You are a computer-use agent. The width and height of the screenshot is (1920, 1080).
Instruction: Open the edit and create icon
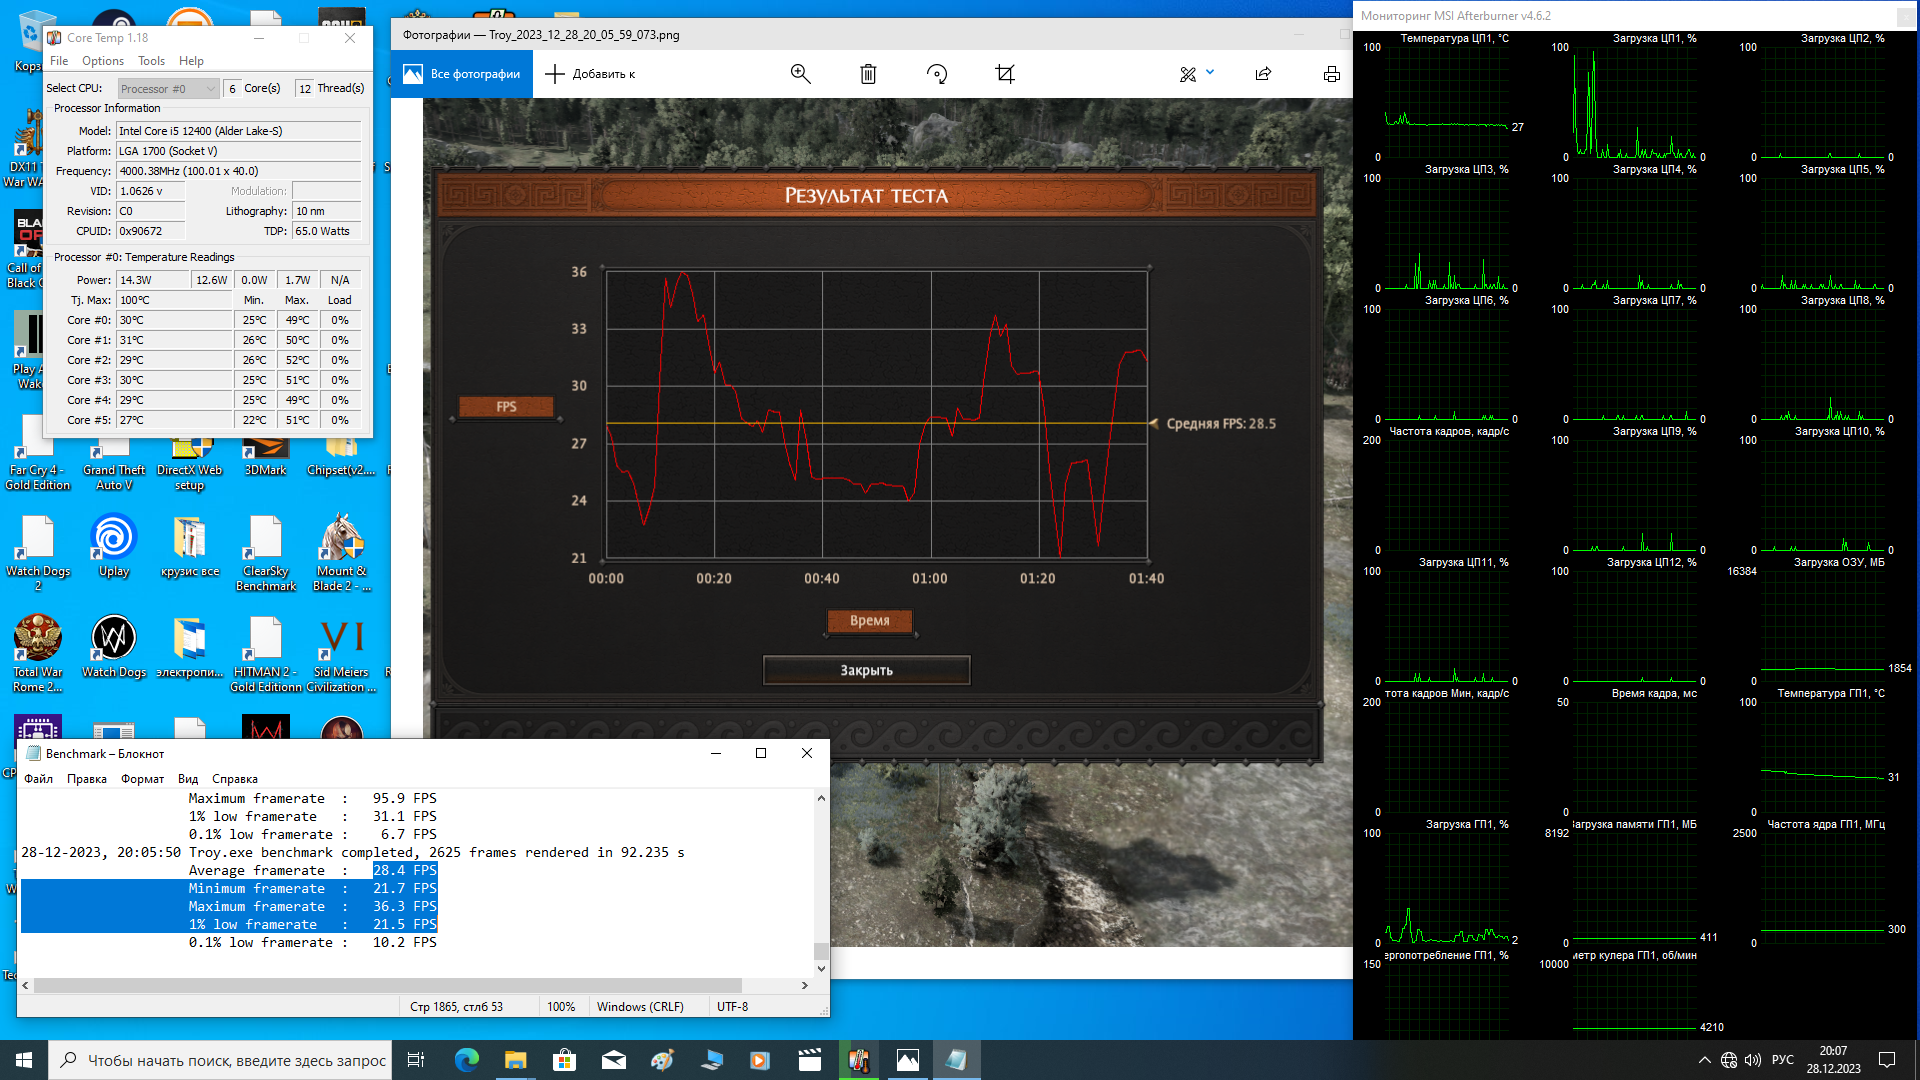(x=1188, y=74)
